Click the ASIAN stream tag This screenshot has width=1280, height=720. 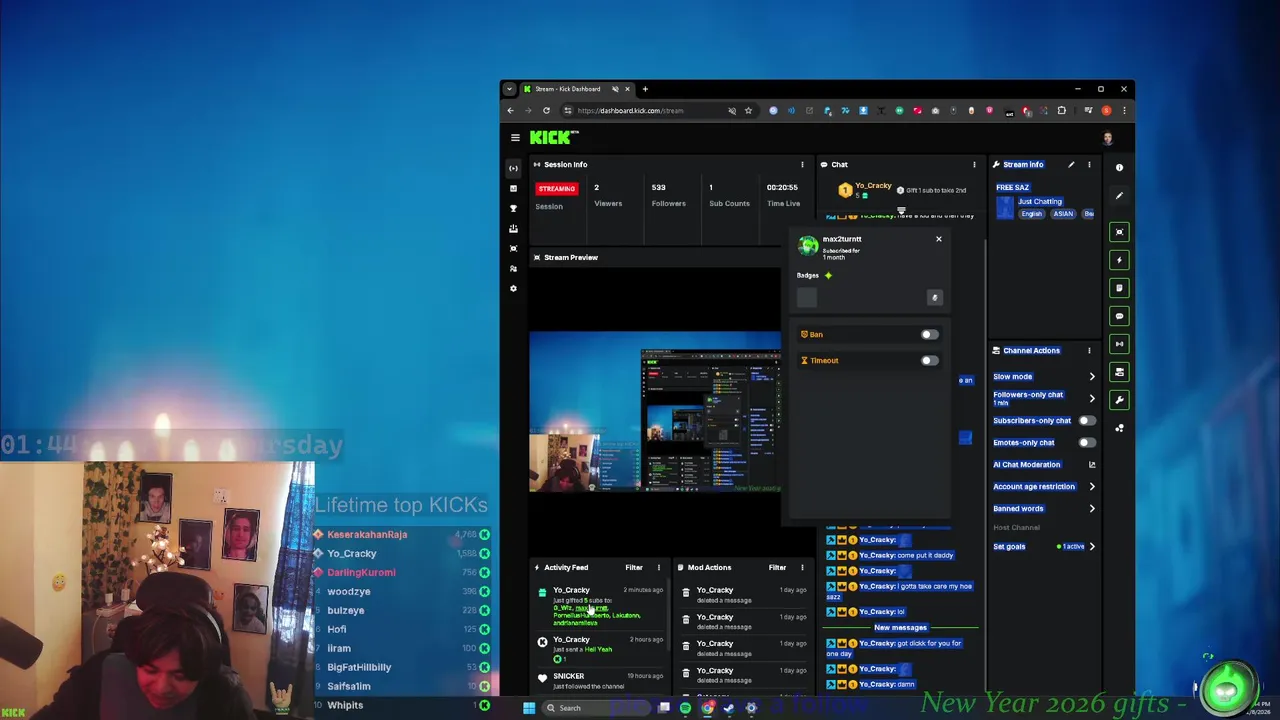1063,214
